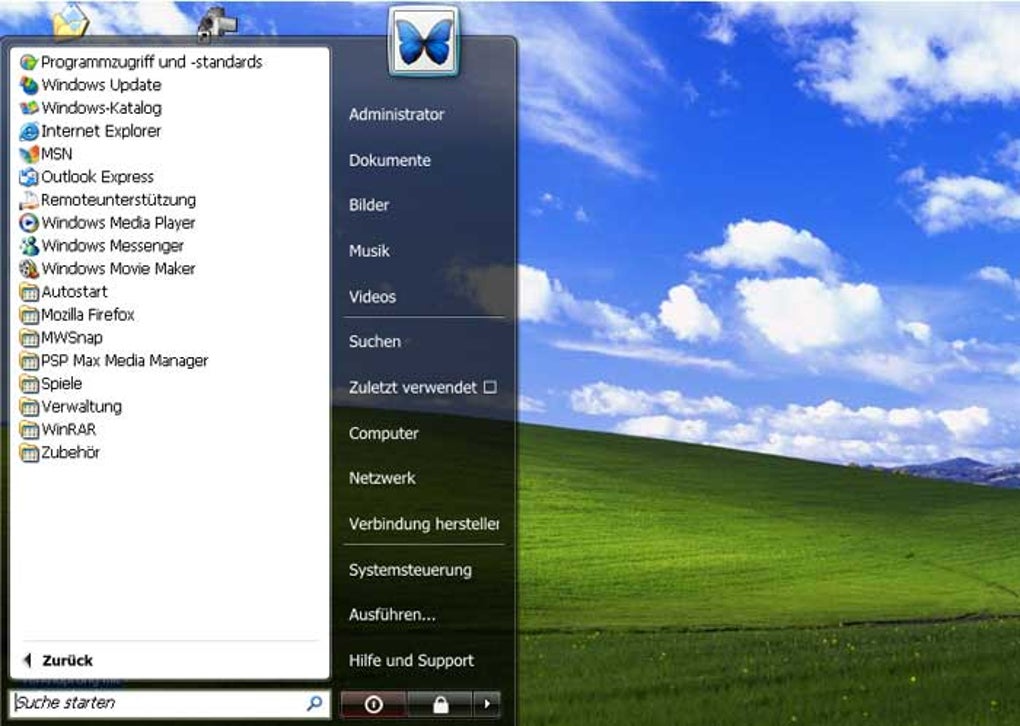Click the butterfly user picture

[424, 41]
